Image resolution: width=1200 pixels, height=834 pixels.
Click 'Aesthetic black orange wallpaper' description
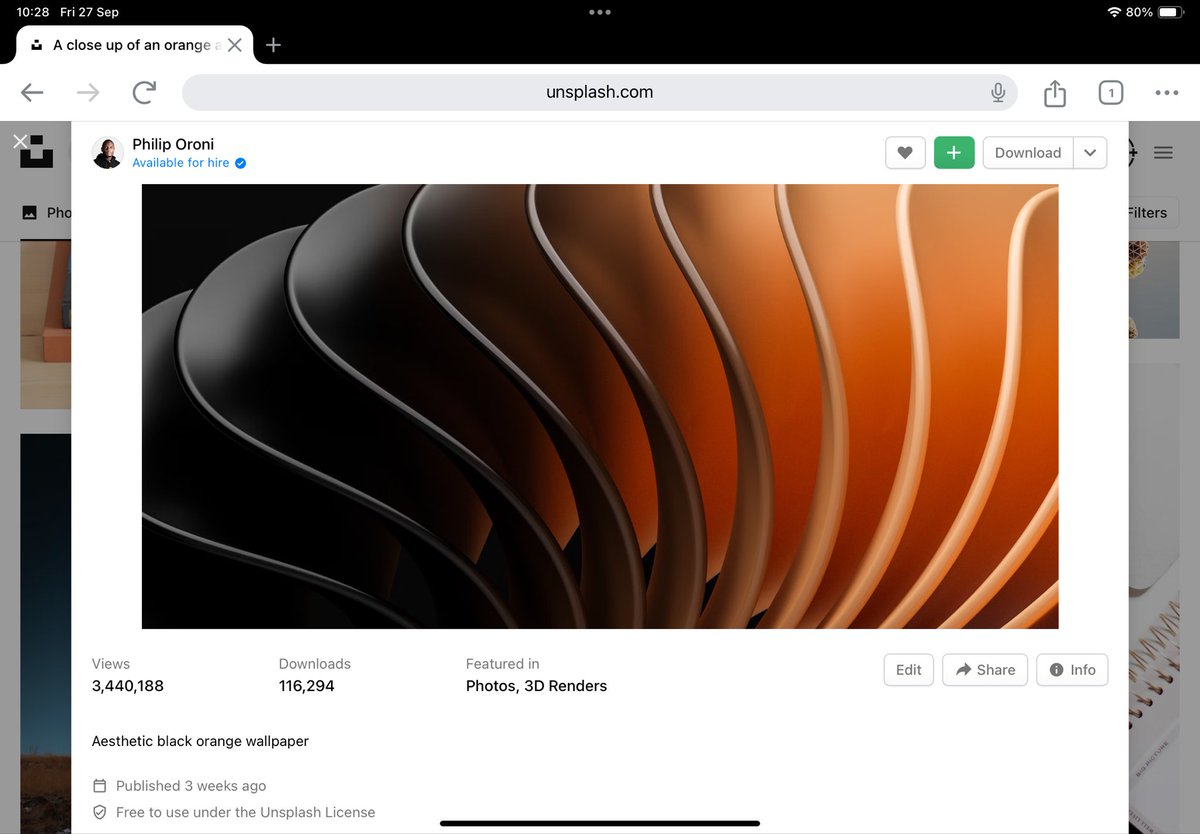click(x=200, y=741)
